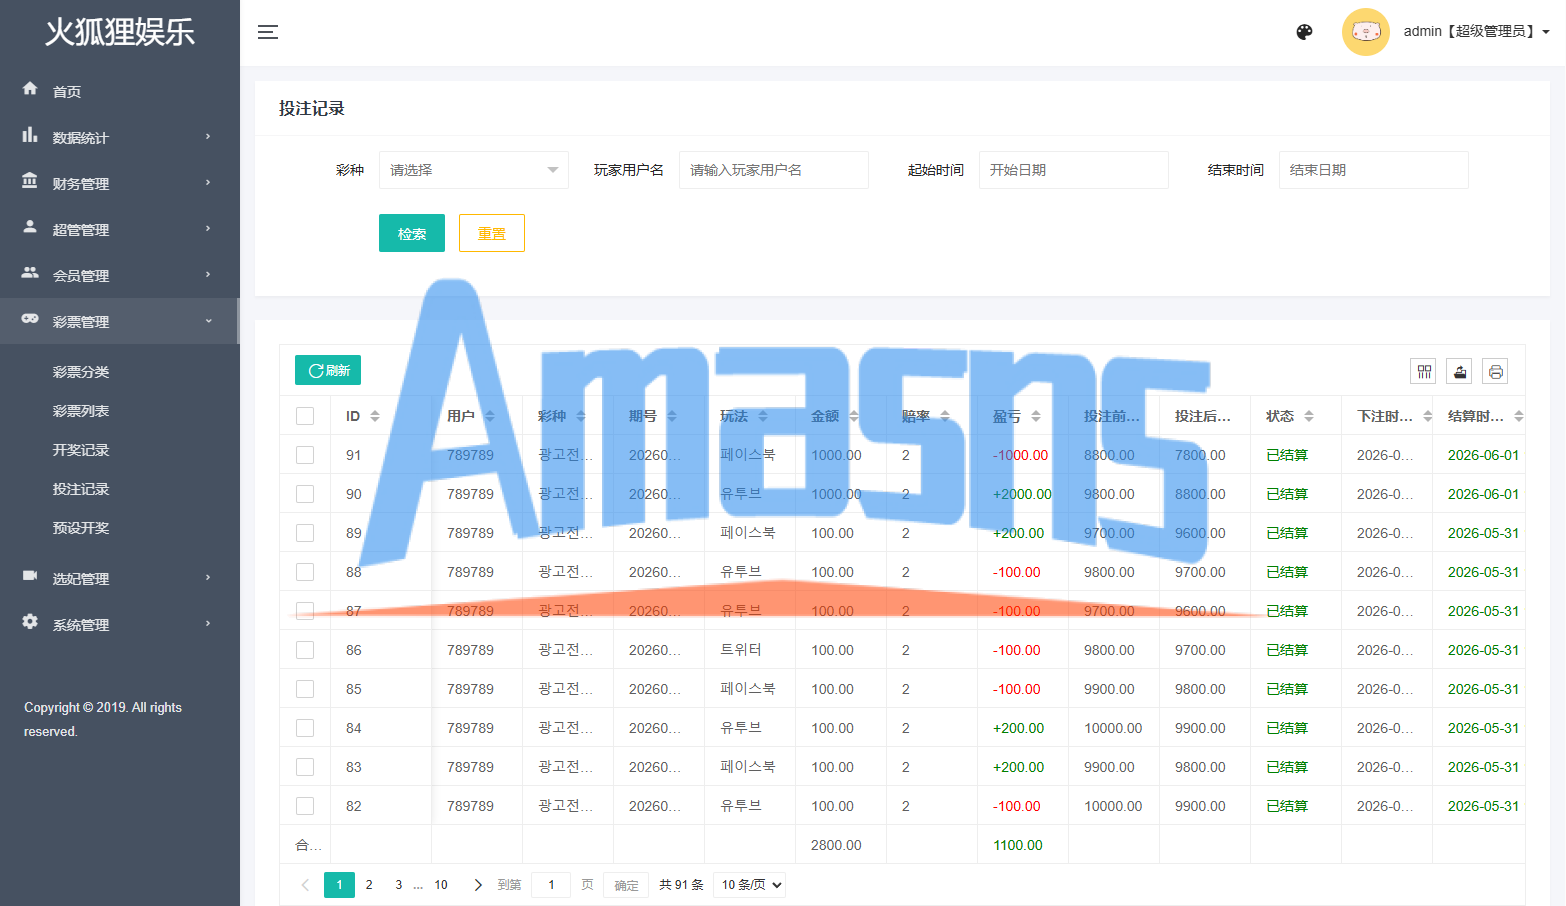Open 开奖记录 submenu item
Screen dimensions: 1566x906
[81, 450]
